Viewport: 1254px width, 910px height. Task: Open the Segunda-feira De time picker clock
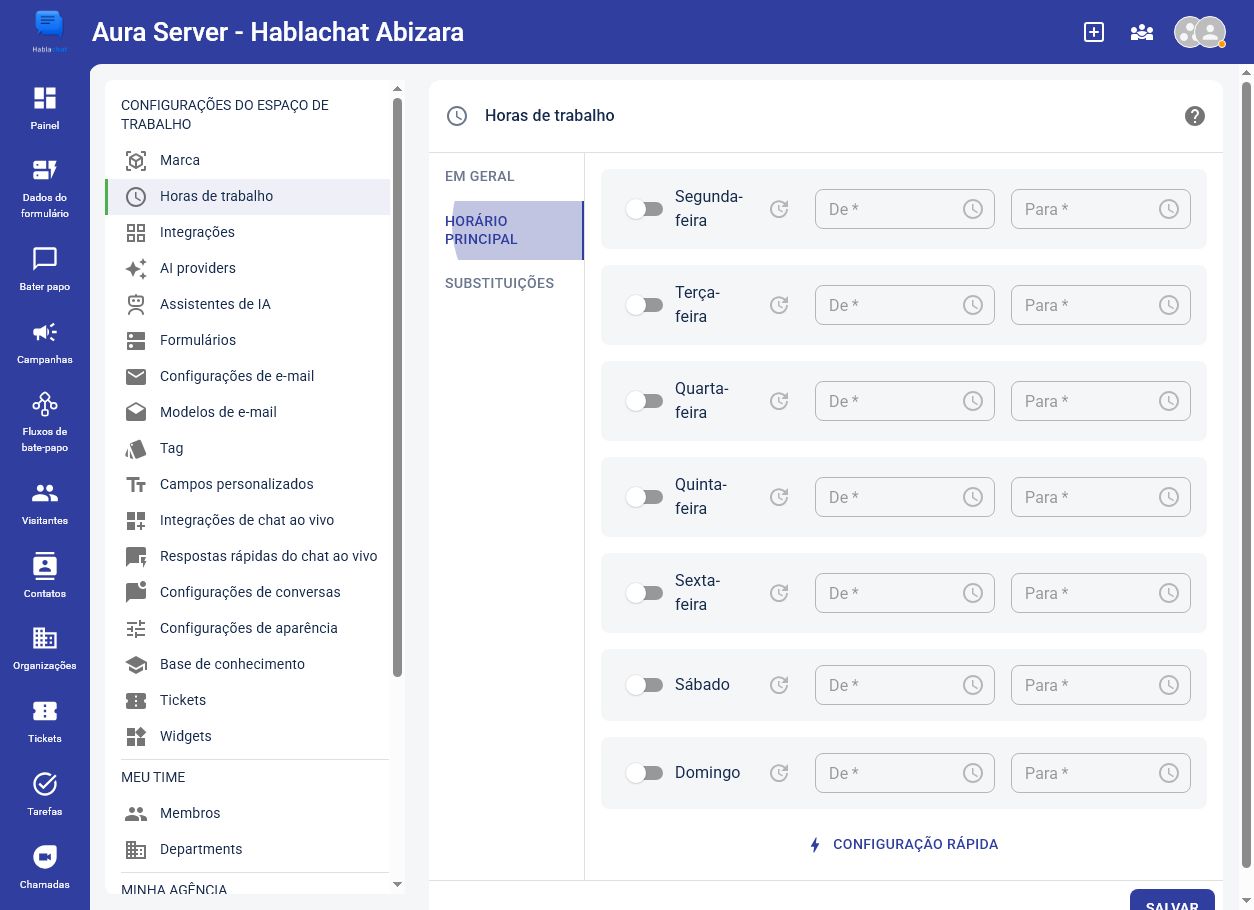coord(973,209)
